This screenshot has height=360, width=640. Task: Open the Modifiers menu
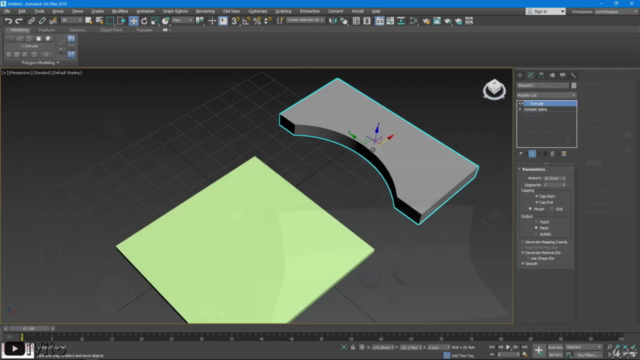[x=120, y=11]
